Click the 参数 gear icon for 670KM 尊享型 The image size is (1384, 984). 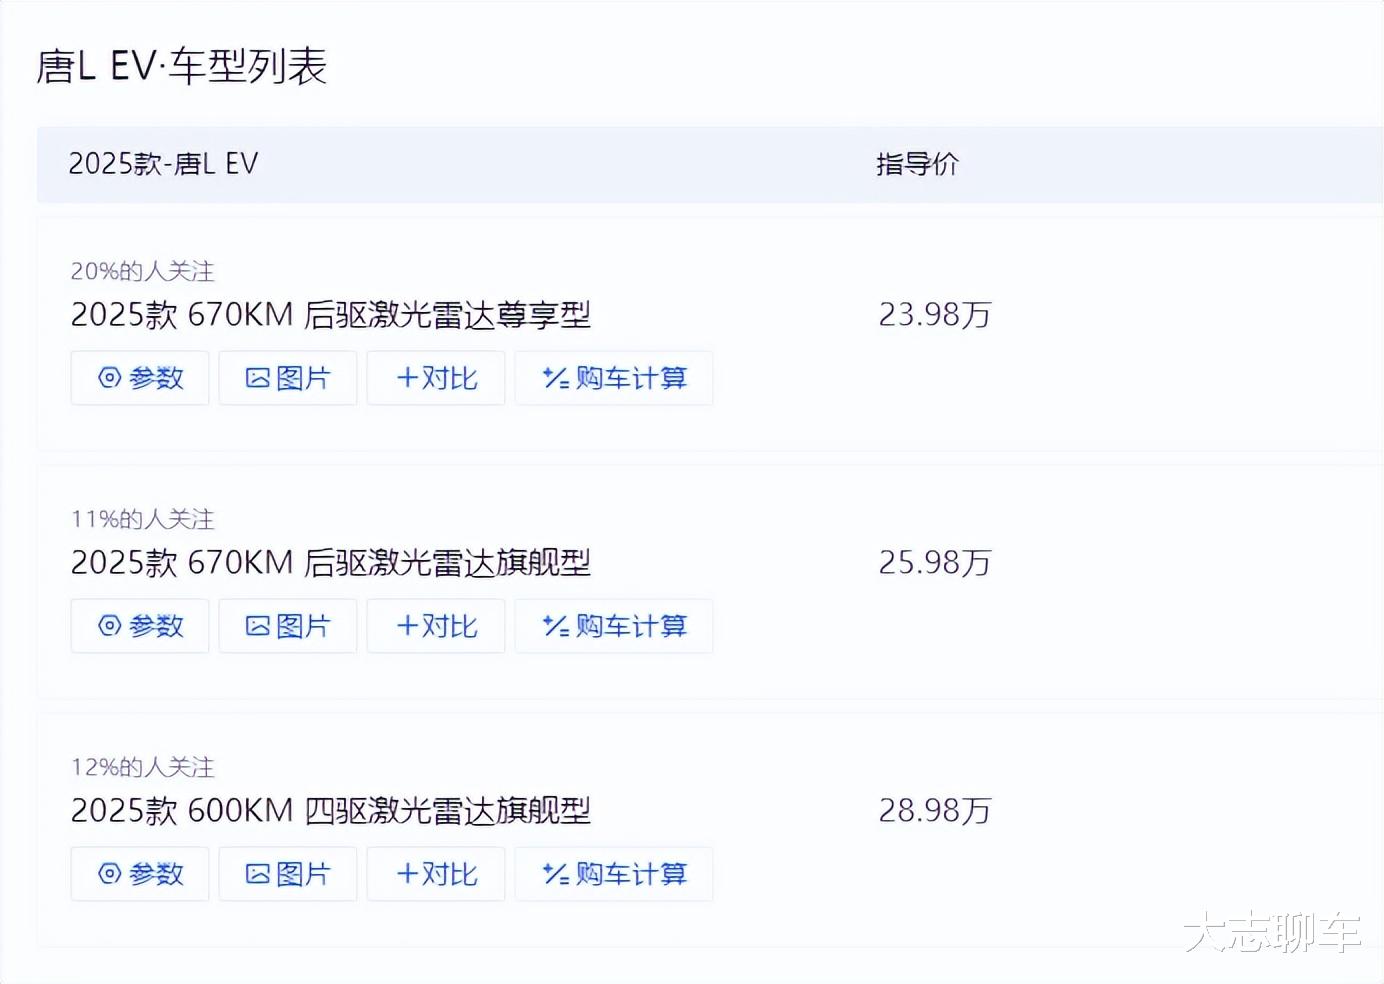[x=110, y=378]
